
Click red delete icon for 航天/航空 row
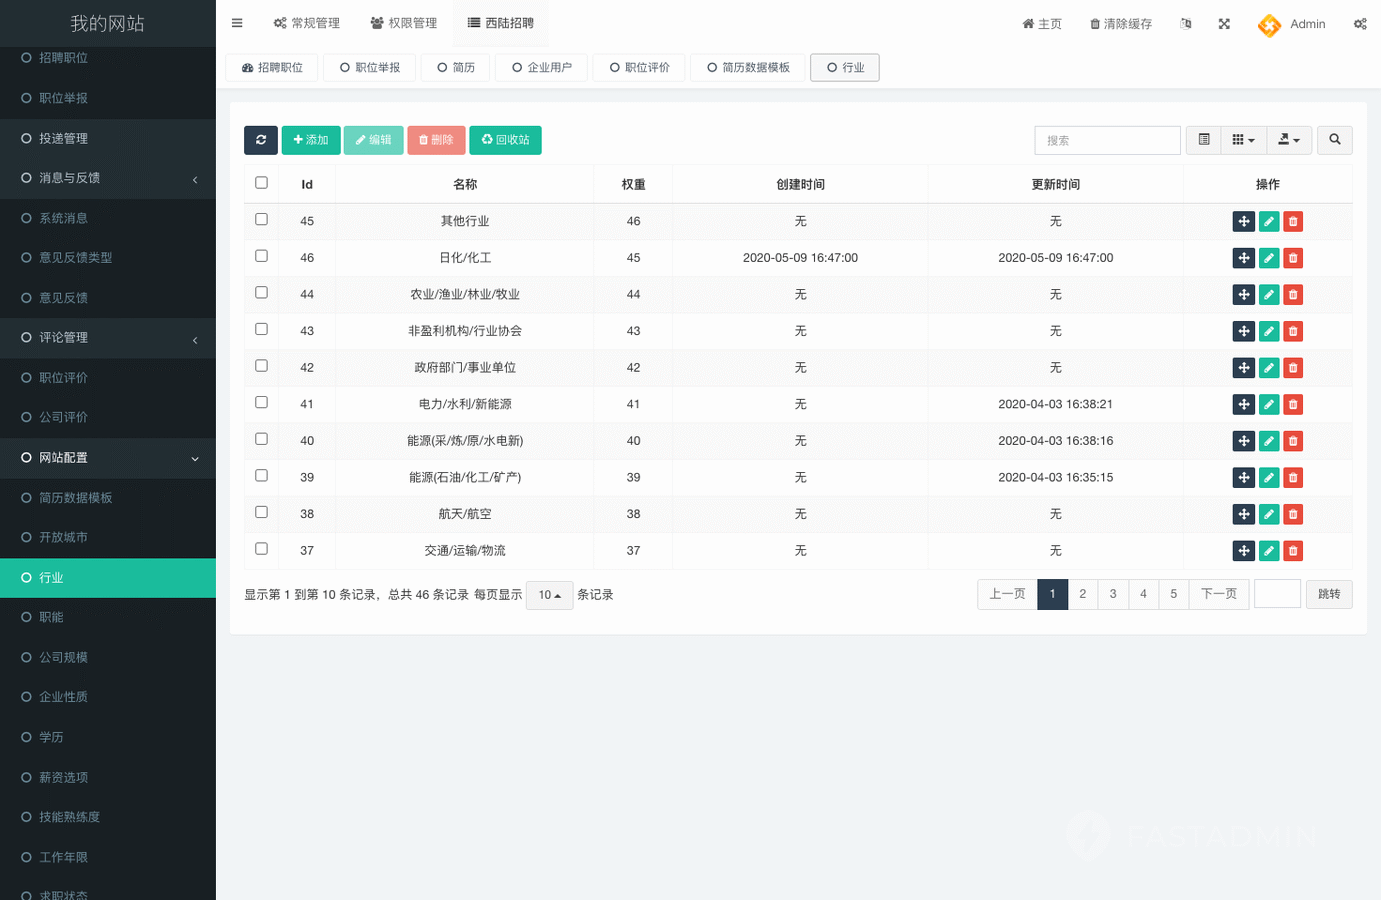click(1293, 514)
